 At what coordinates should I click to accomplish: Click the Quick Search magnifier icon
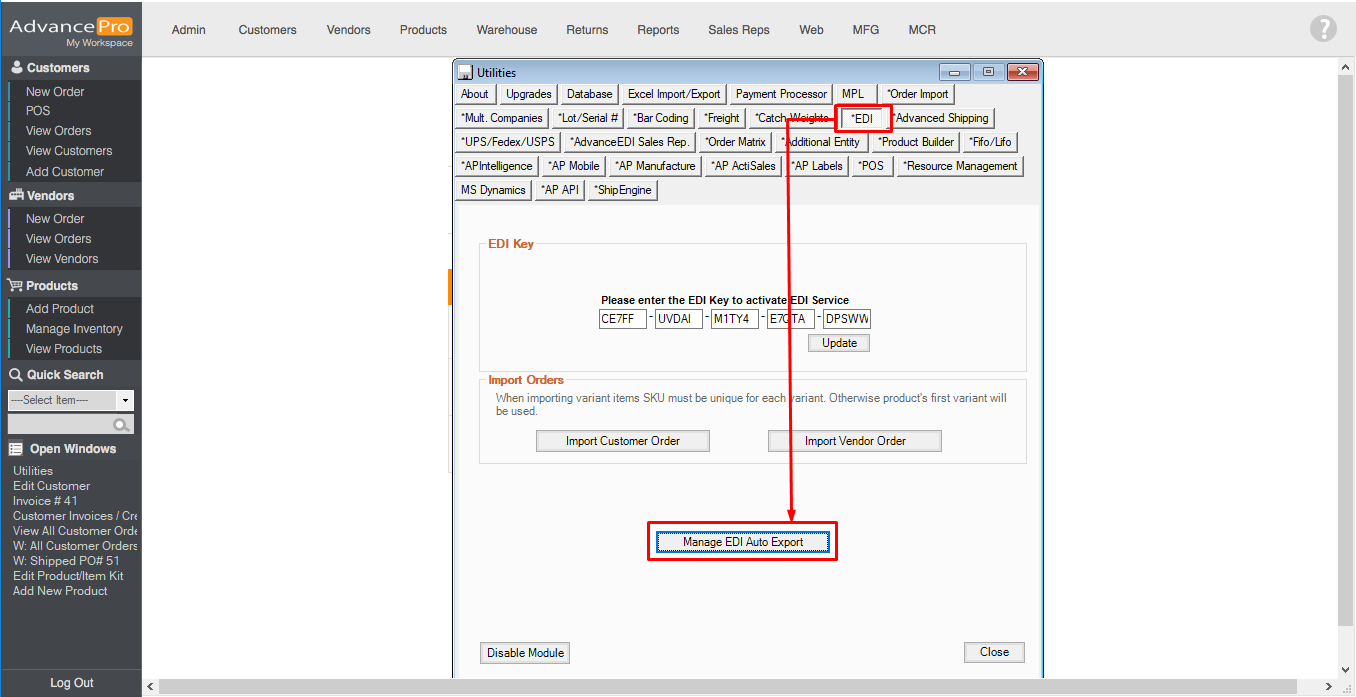click(x=122, y=425)
